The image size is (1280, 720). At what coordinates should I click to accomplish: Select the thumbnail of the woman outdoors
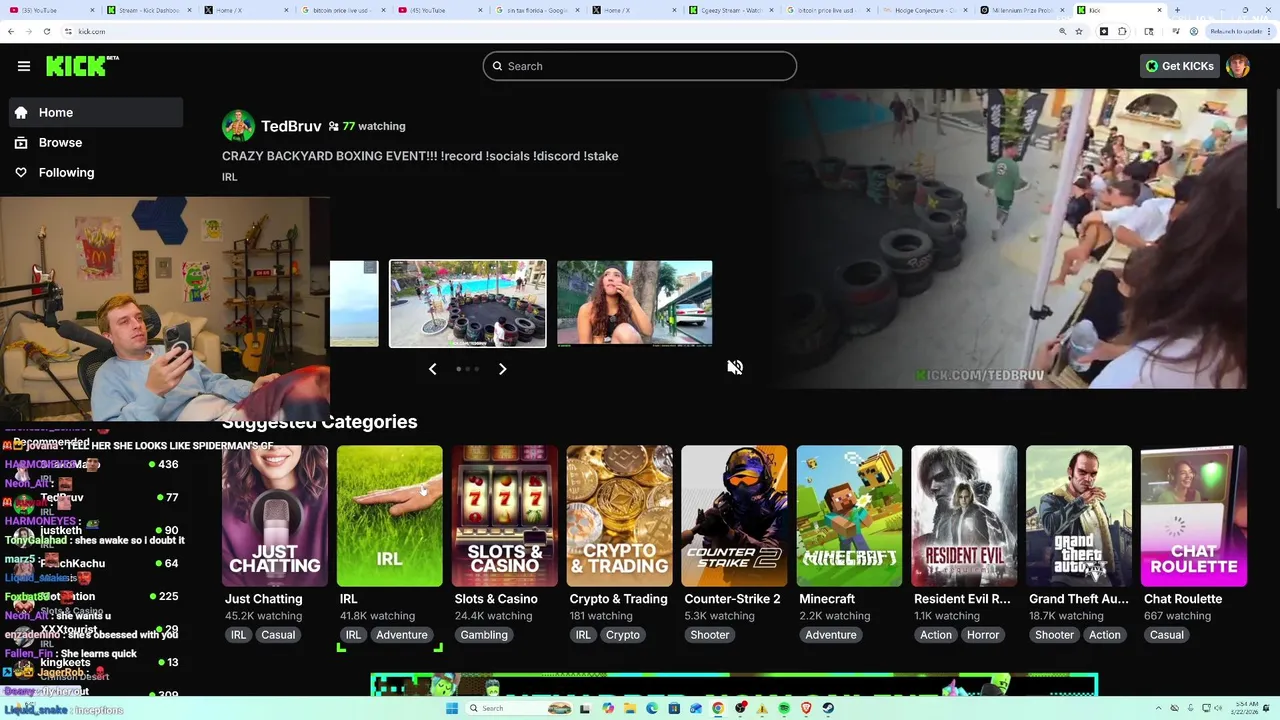point(635,304)
